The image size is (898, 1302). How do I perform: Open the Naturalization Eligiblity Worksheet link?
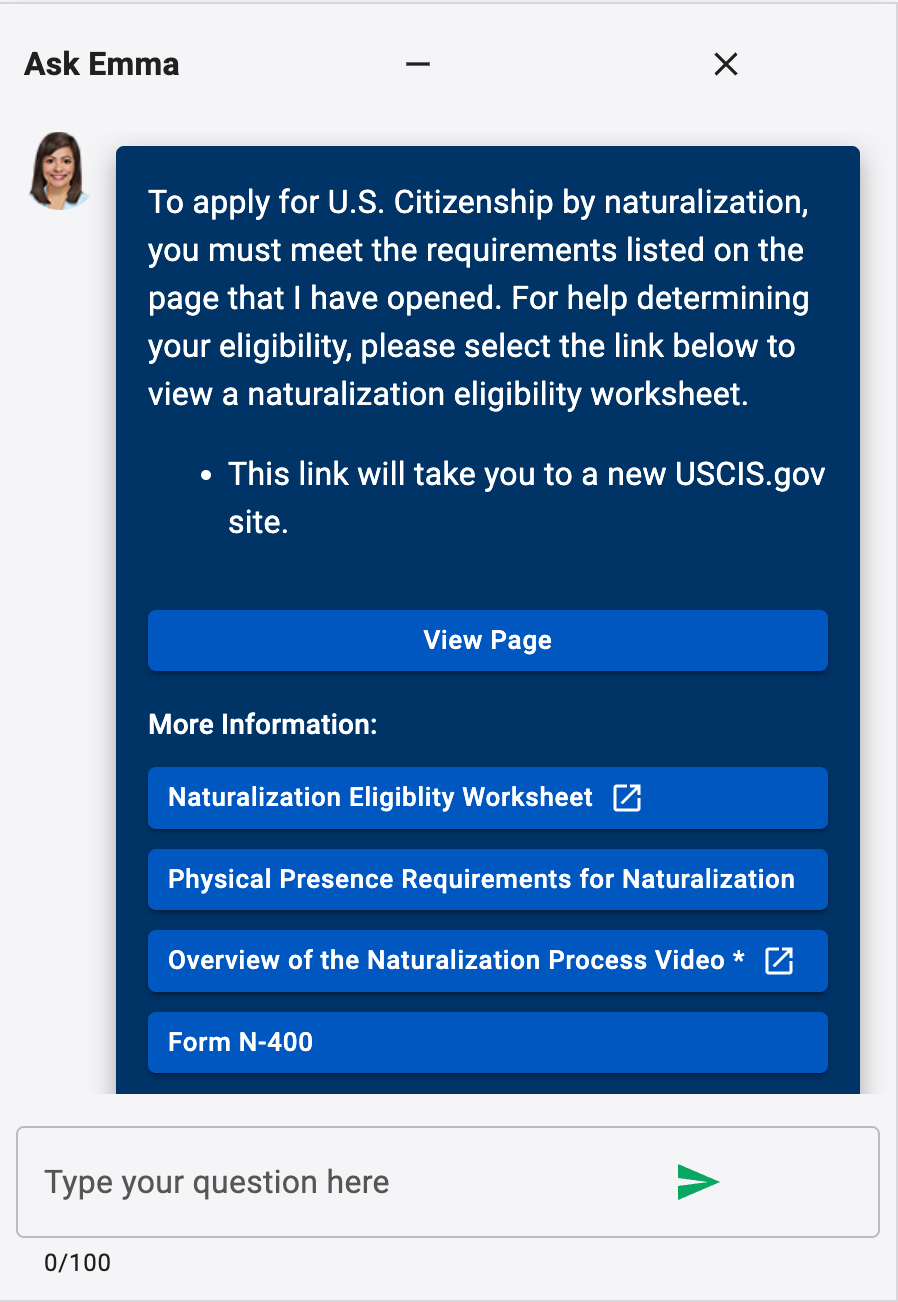[380, 798]
